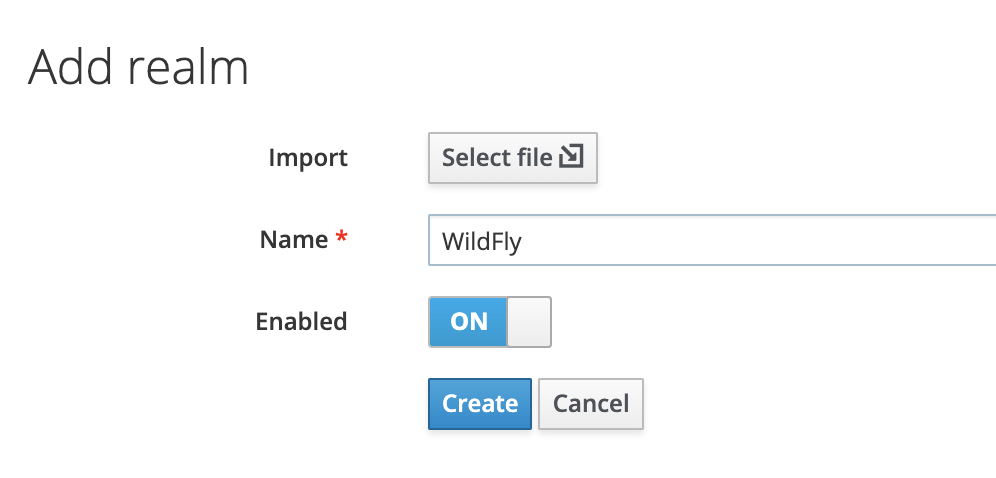Click the white knob of the Enabled switch
Image resolution: width=996 pixels, height=478 pixels.
click(x=528, y=322)
